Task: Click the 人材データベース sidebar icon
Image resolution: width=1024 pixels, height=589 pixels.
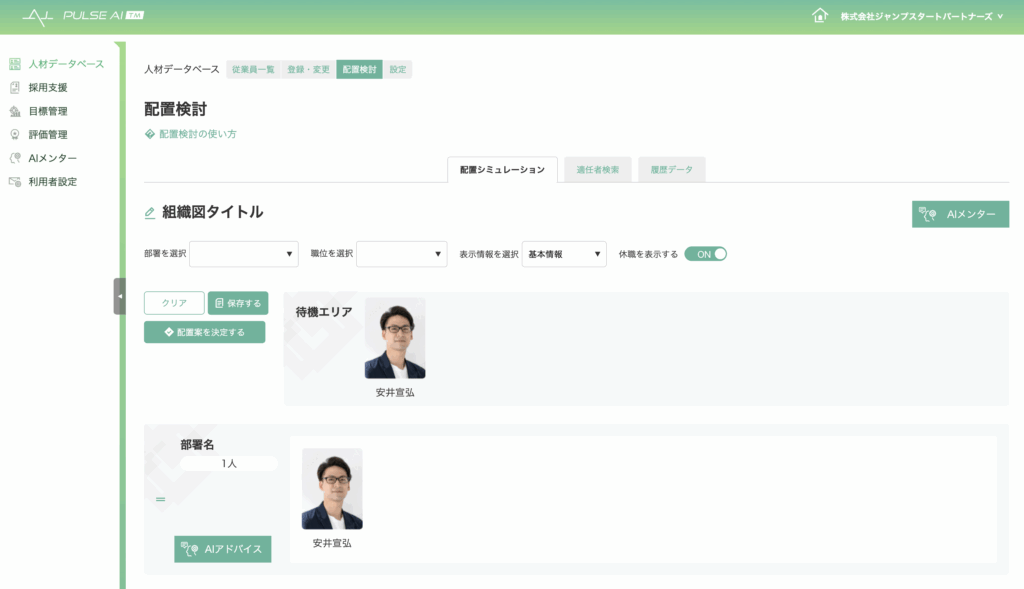Action: pos(15,64)
